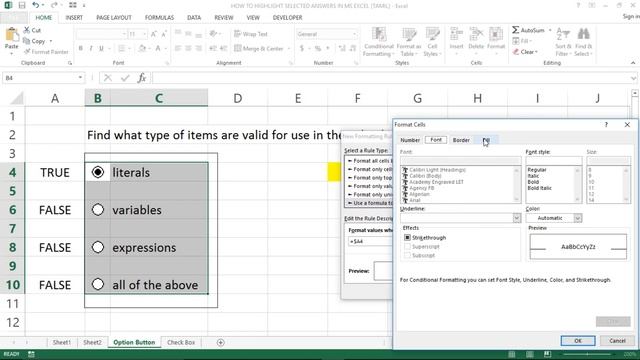Expand the formula bar chevron
This screenshot has width=640, height=360.
click(x=633, y=78)
